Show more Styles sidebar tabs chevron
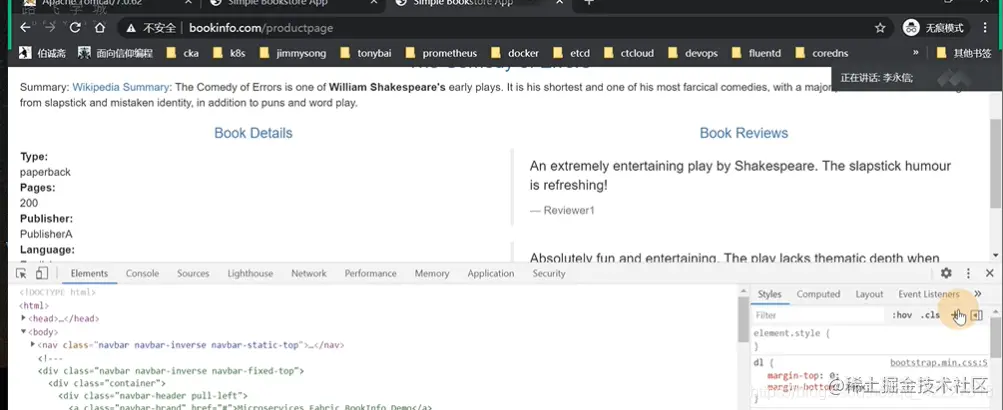The width and height of the screenshot is (1003, 410). point(977,294)
